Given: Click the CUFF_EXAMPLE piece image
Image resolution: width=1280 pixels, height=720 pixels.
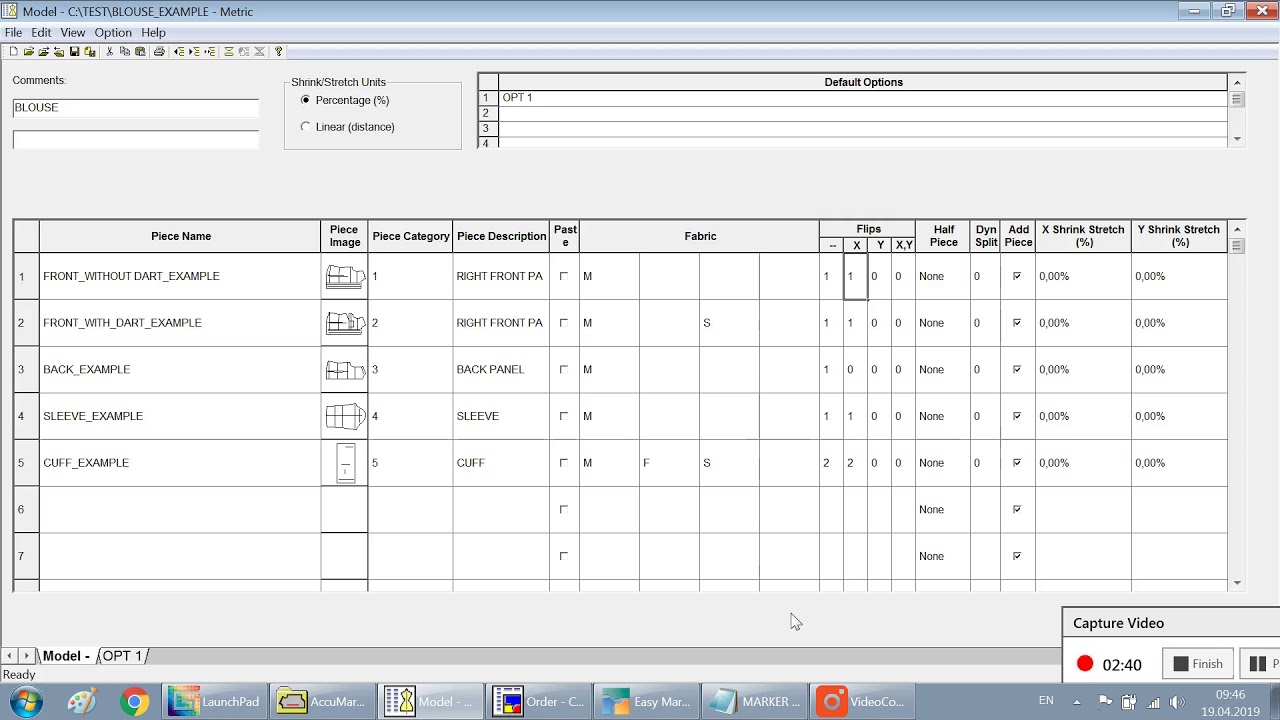Looking at the screenshot, I should point(345,463).
